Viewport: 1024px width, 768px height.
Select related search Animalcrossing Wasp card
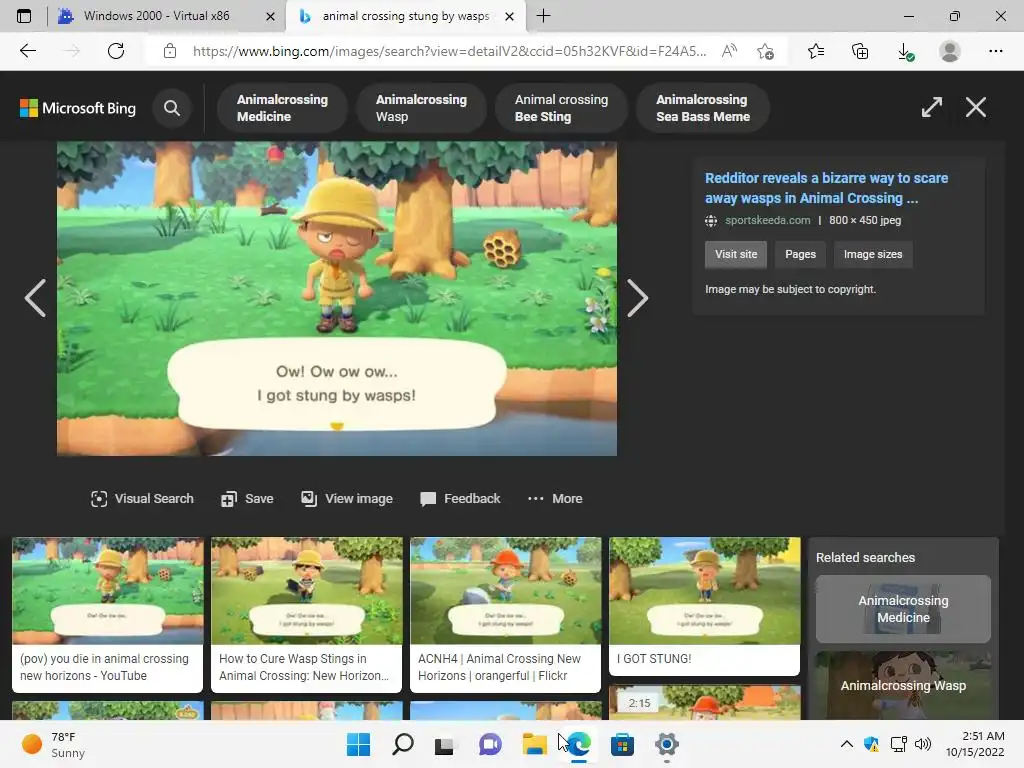point(903,685)
